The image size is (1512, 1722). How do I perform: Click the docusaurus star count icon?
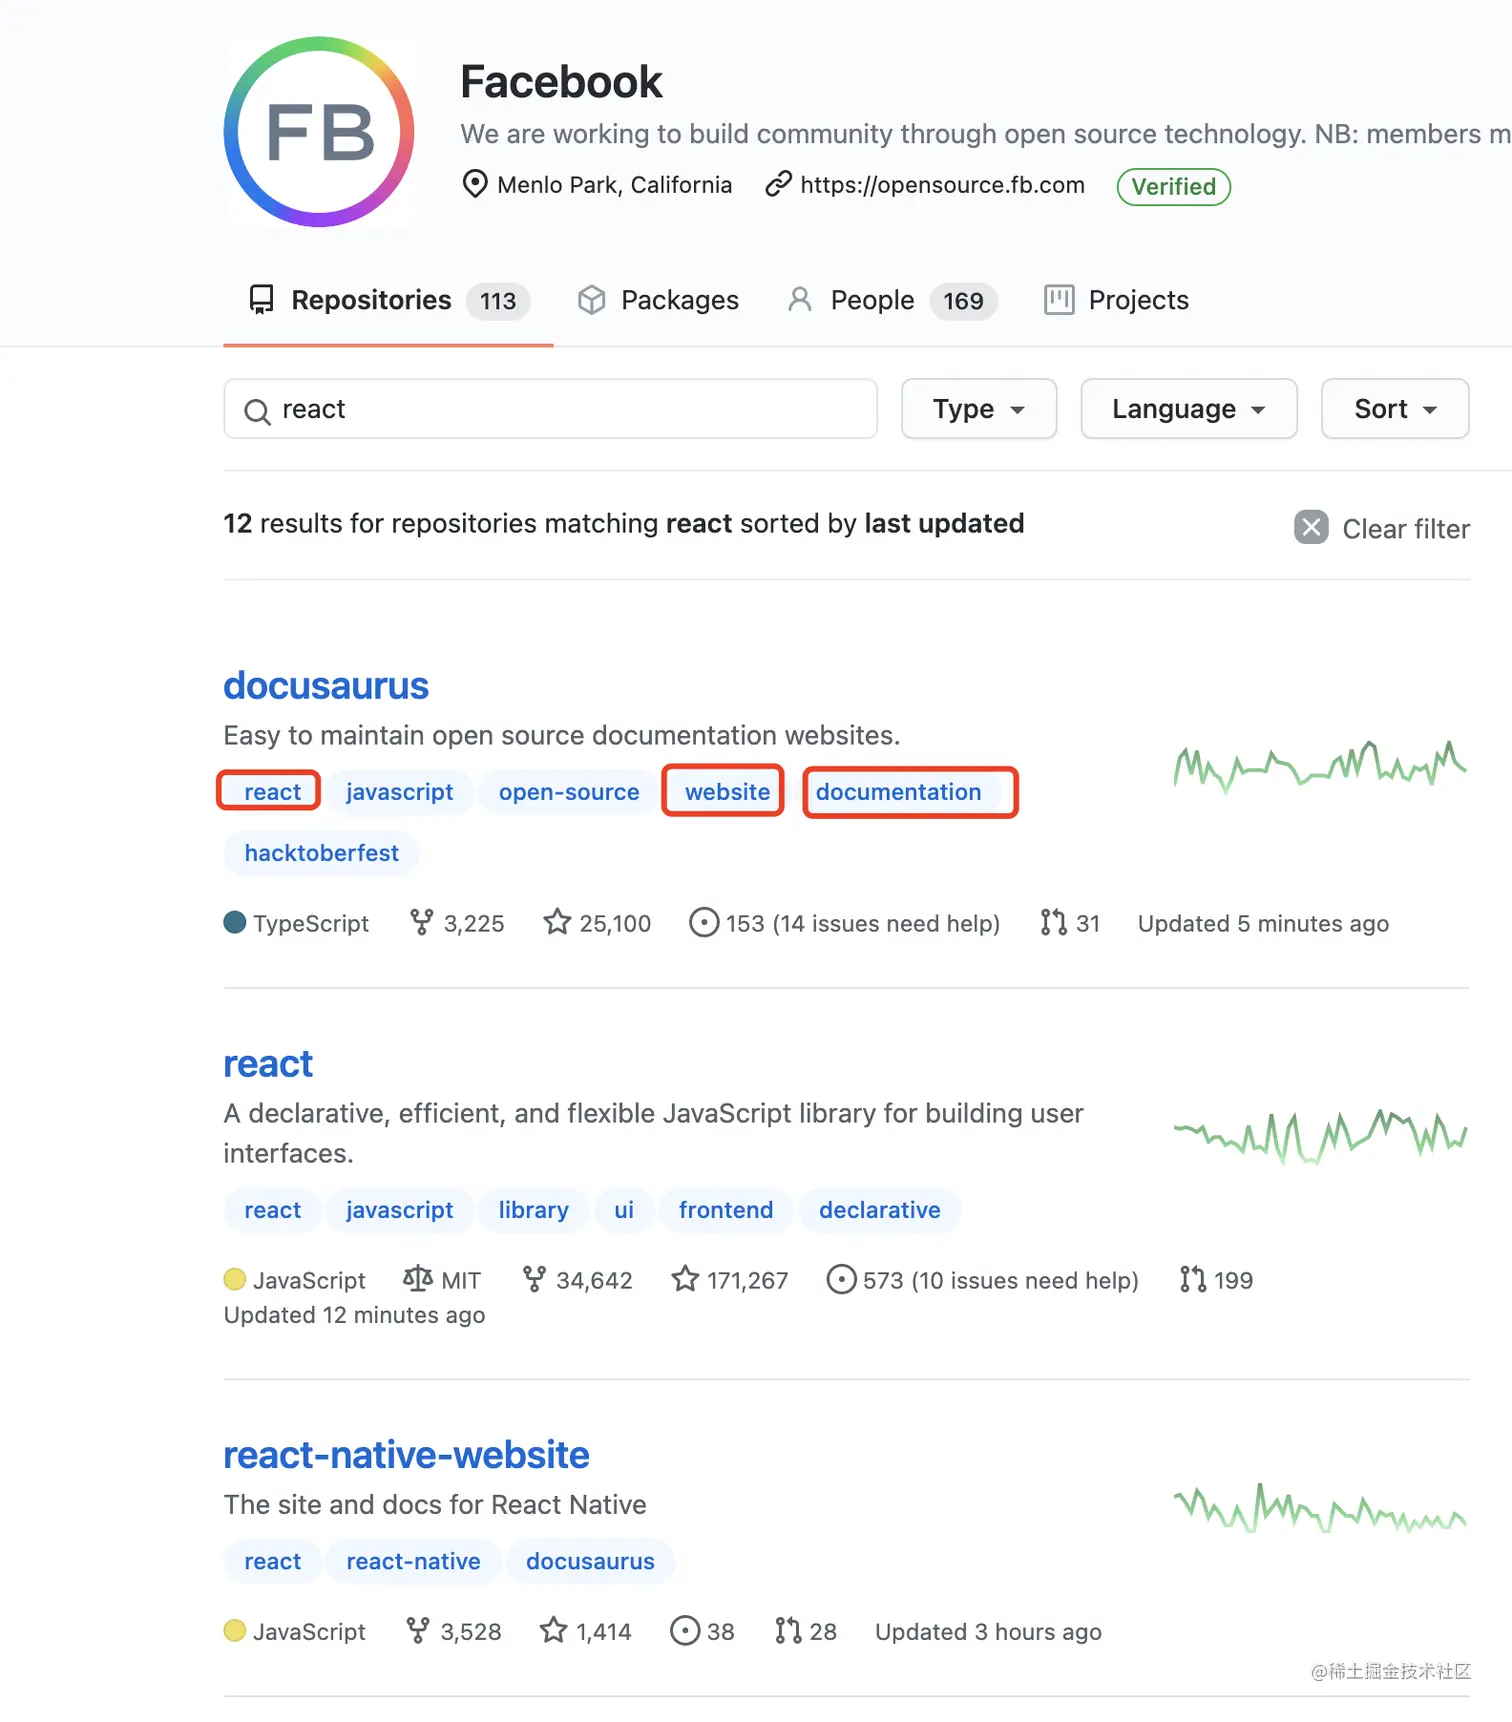557,922
